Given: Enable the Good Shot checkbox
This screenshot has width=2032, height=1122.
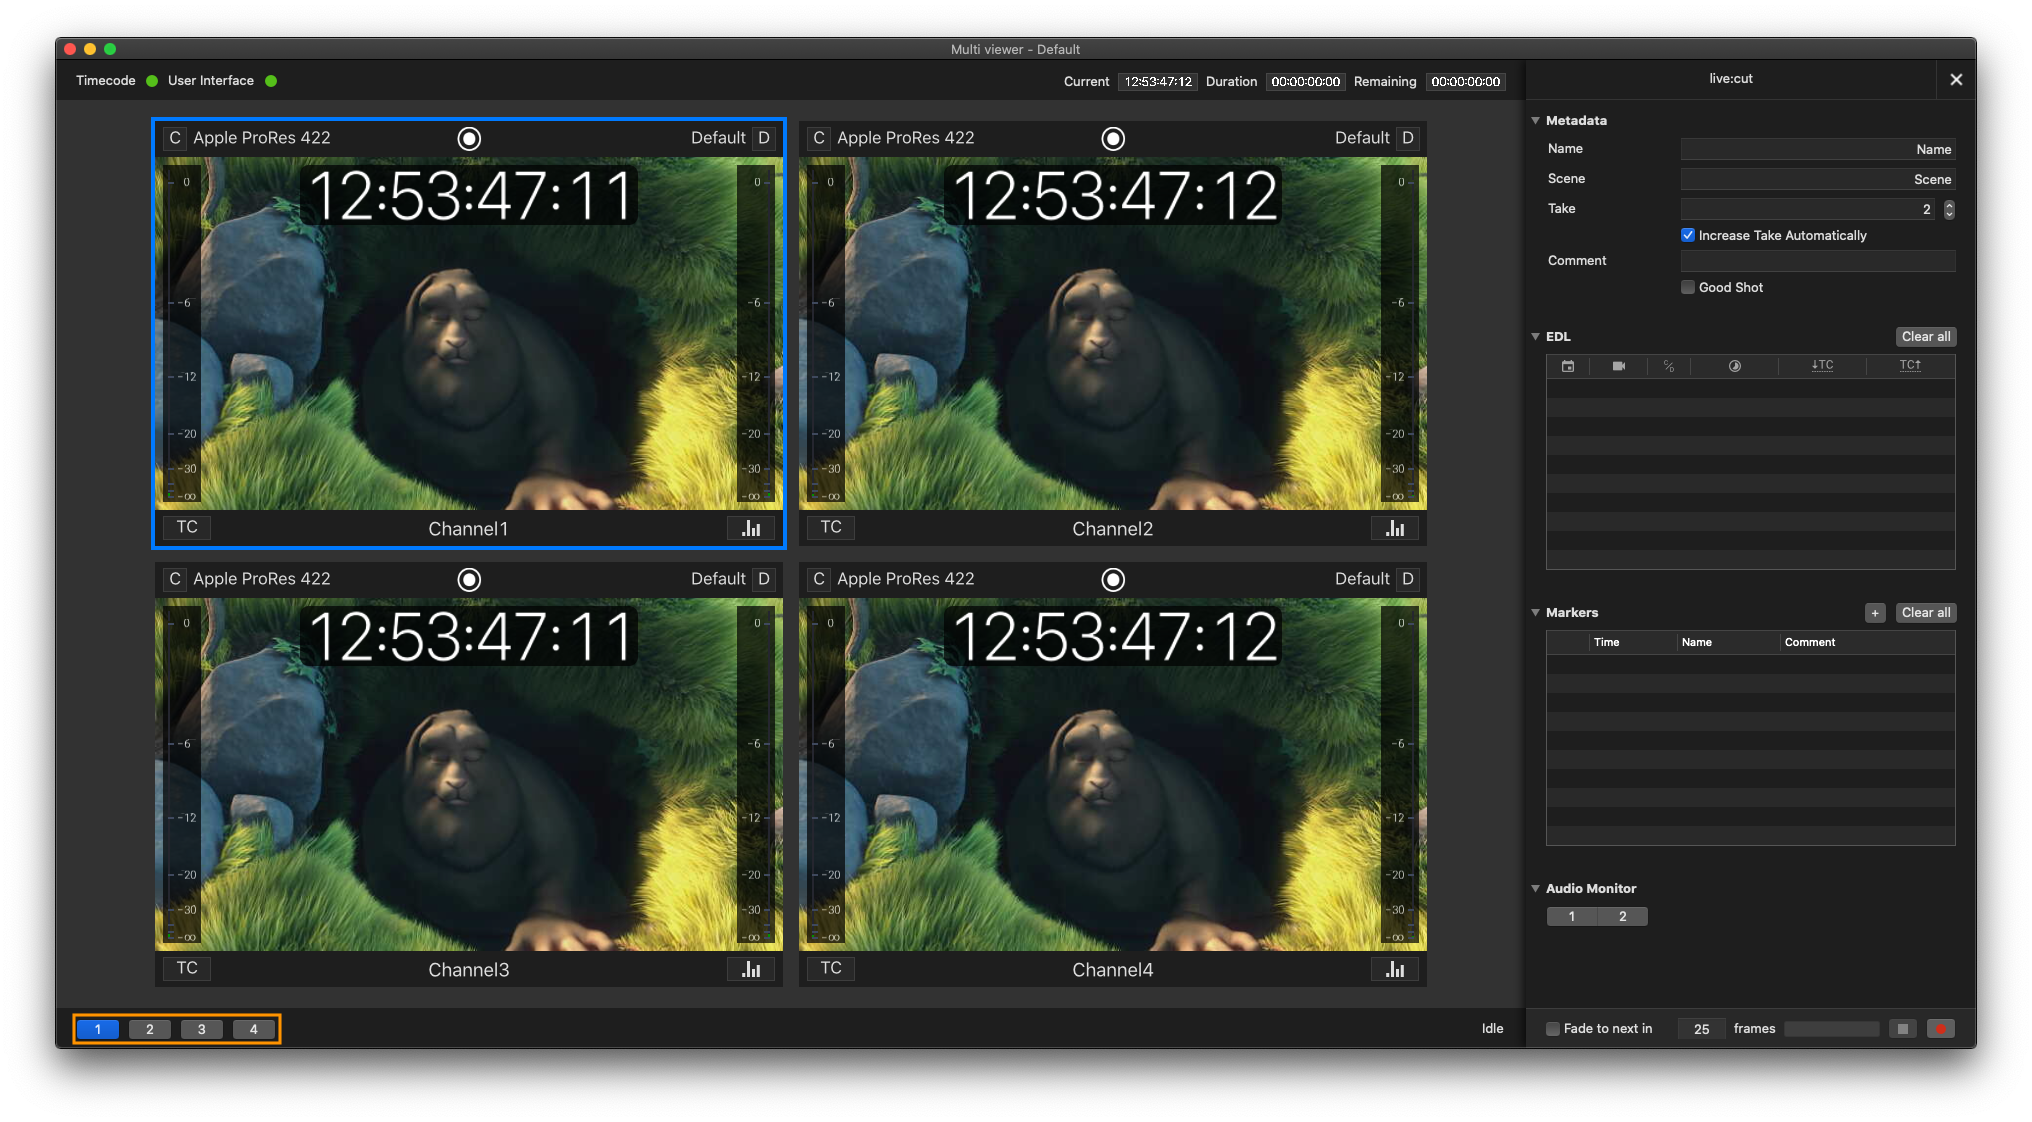Looking at the screenshot, I should (x=1688, y=287).
